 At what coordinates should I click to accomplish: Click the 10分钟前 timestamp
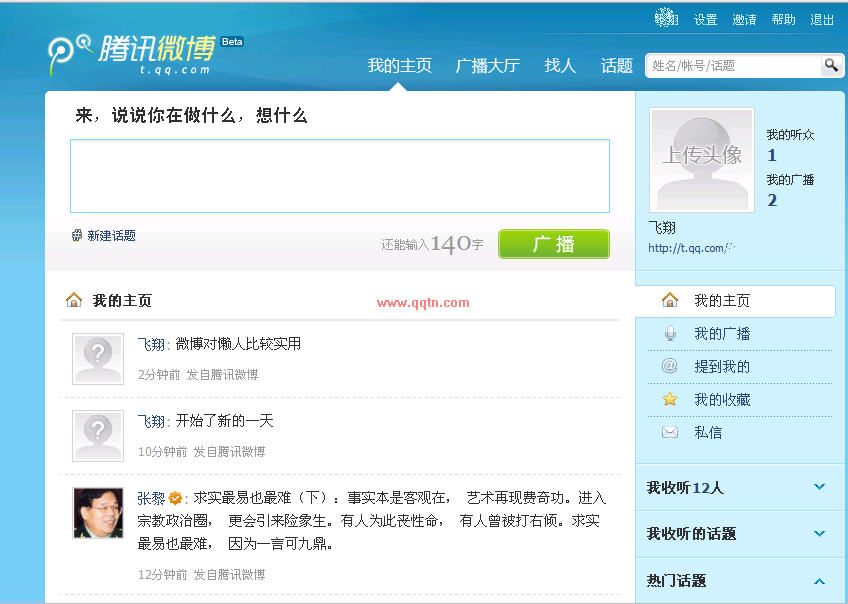pos(162,452)
